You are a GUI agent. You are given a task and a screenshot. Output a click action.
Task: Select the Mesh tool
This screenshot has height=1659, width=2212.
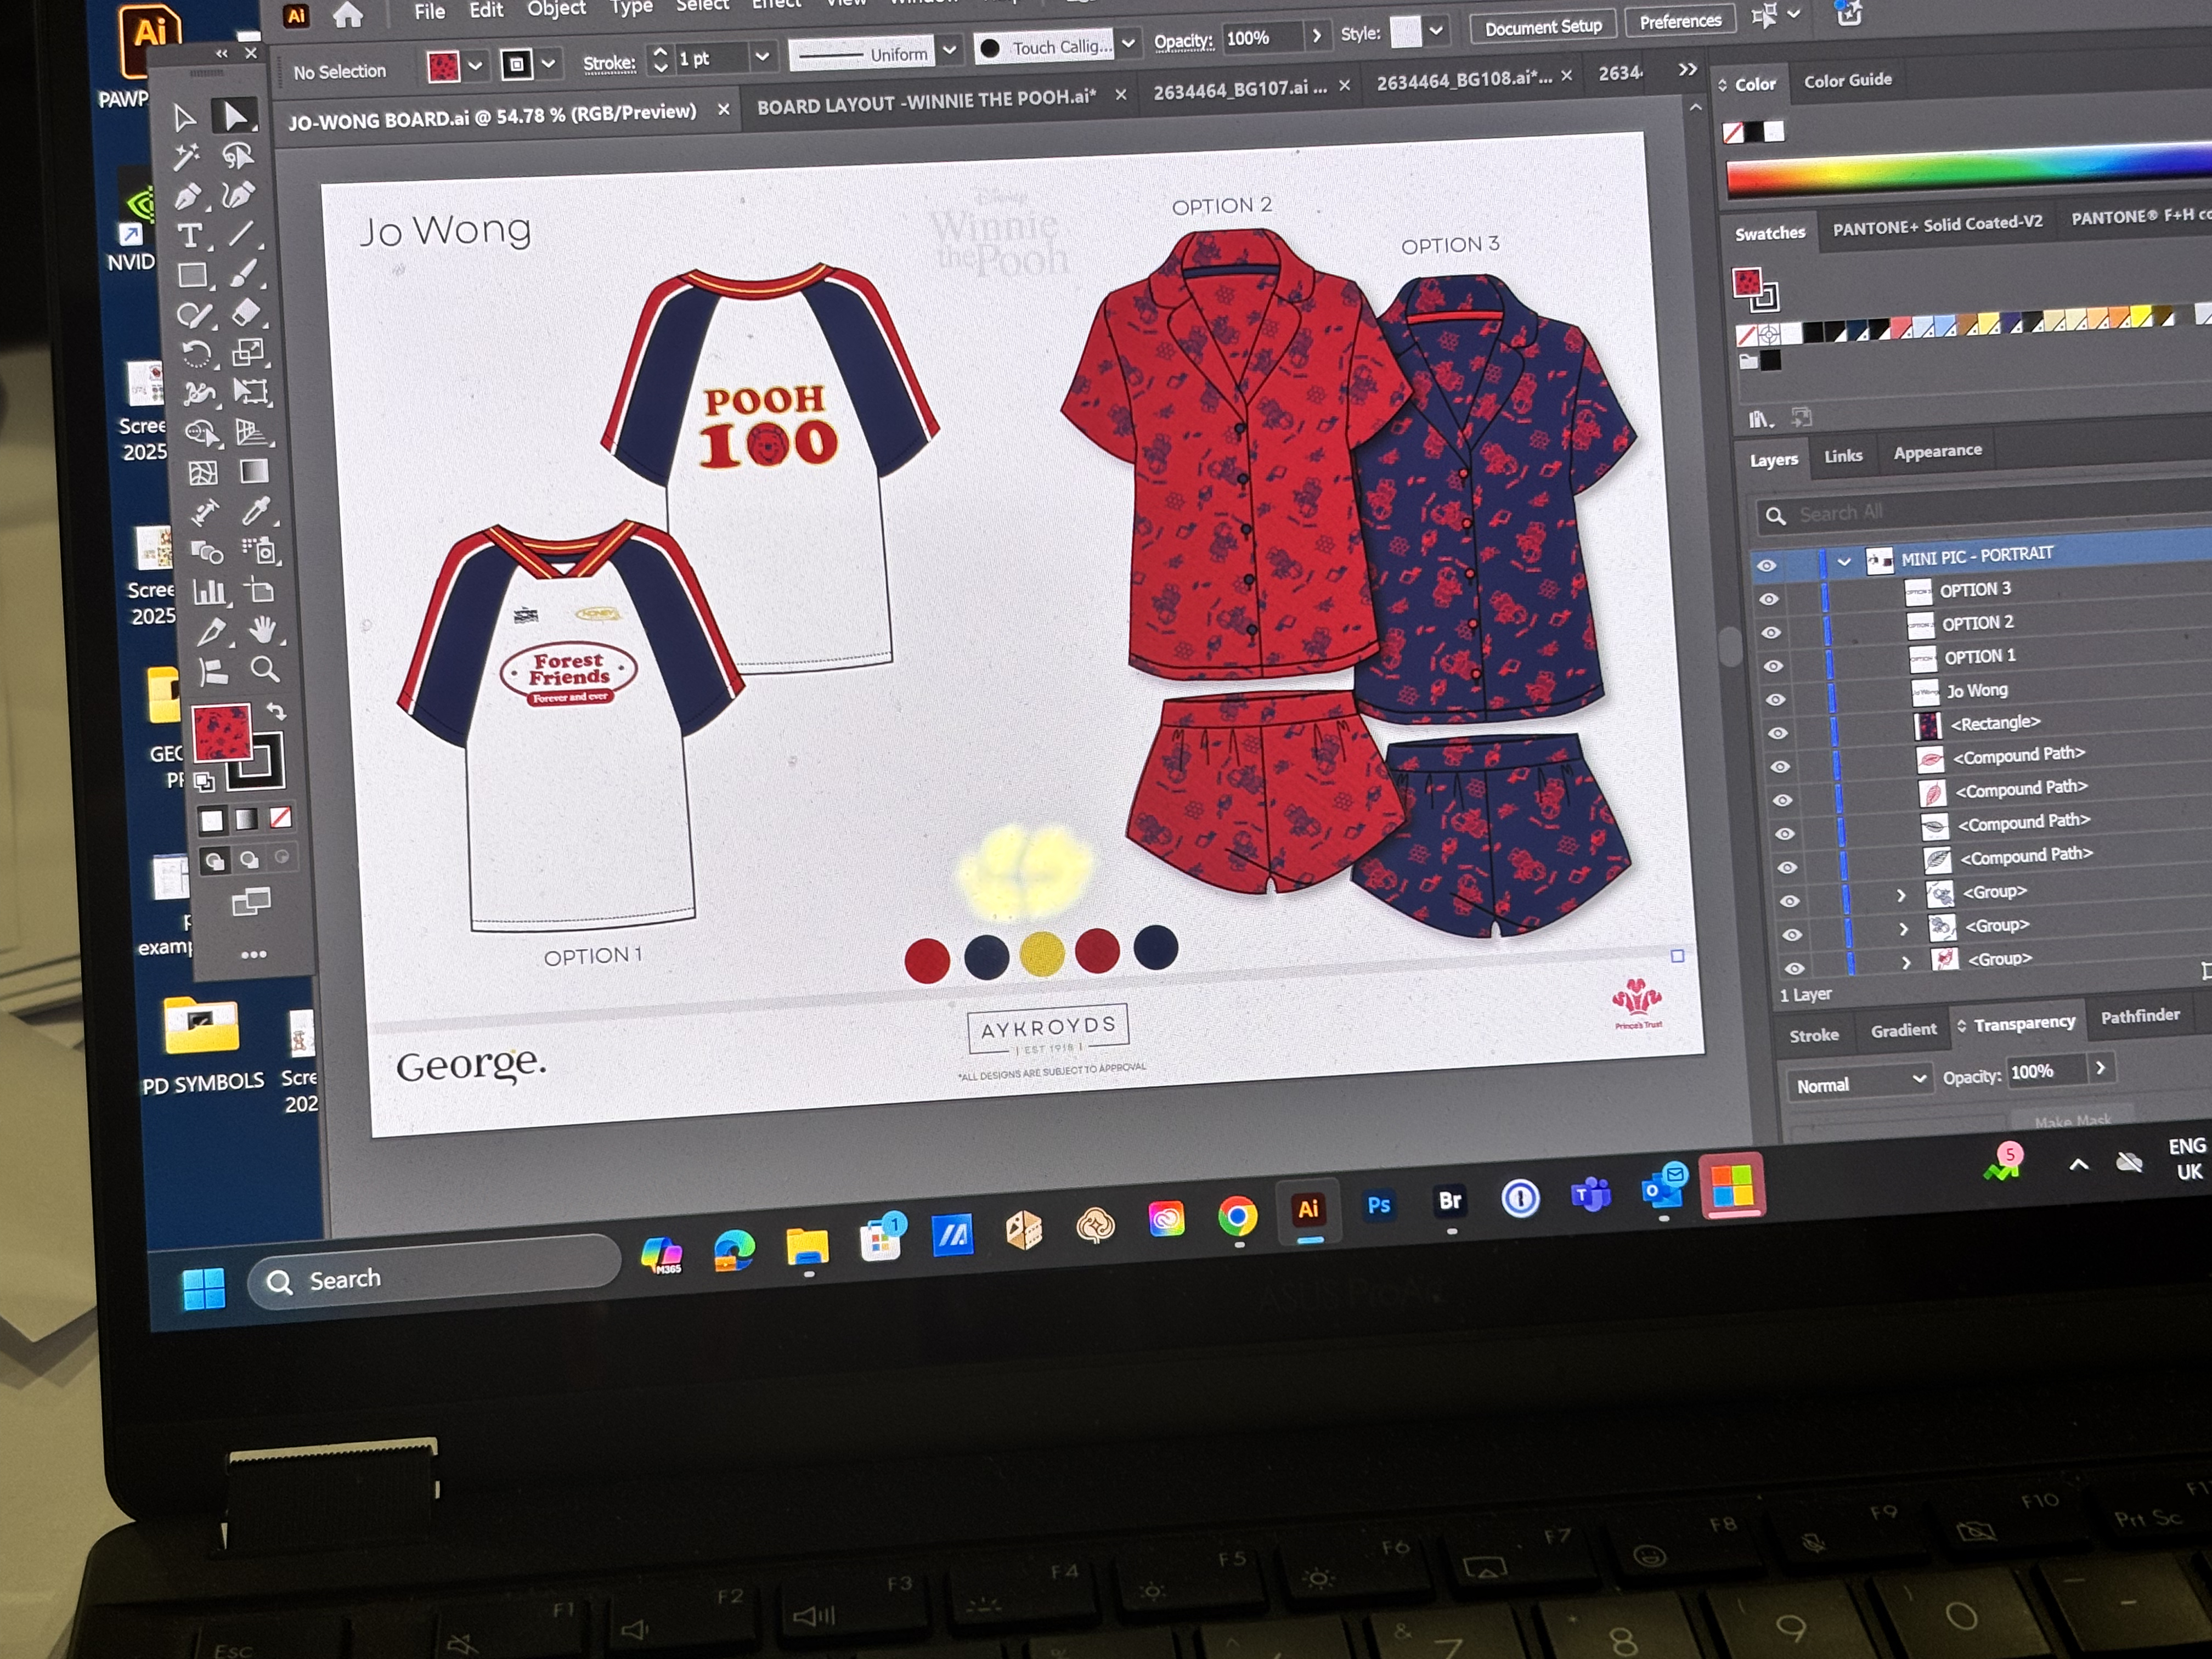click(203, 474)
